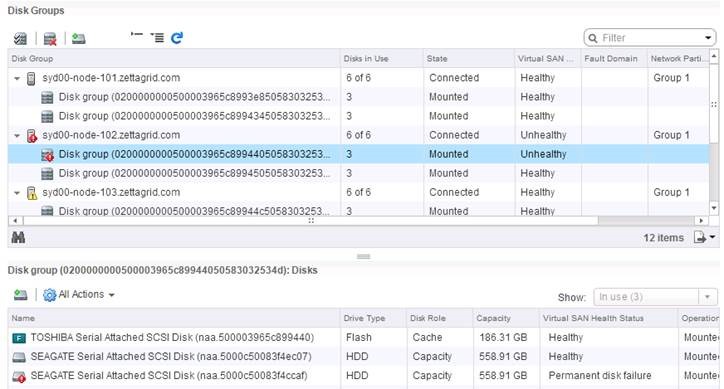Screen dimensions: 724x389
Task: Click the healthy SEAGATE HDD disk icon
Action: (x=19, y=357)
